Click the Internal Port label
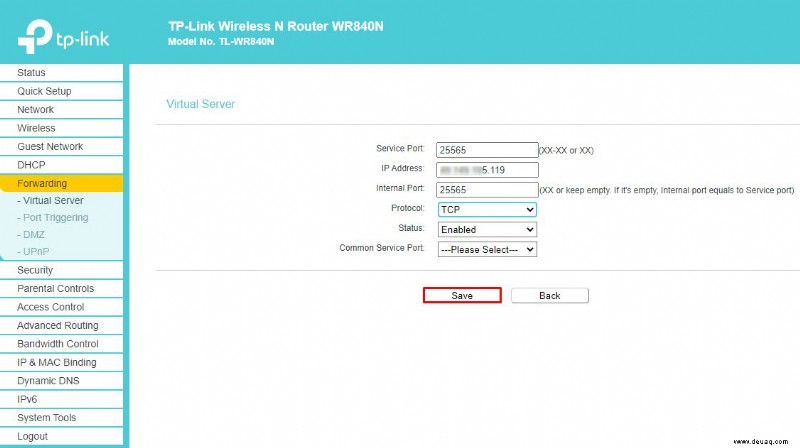800x448 pixels. pyautogui.click(x=400, y=188)
